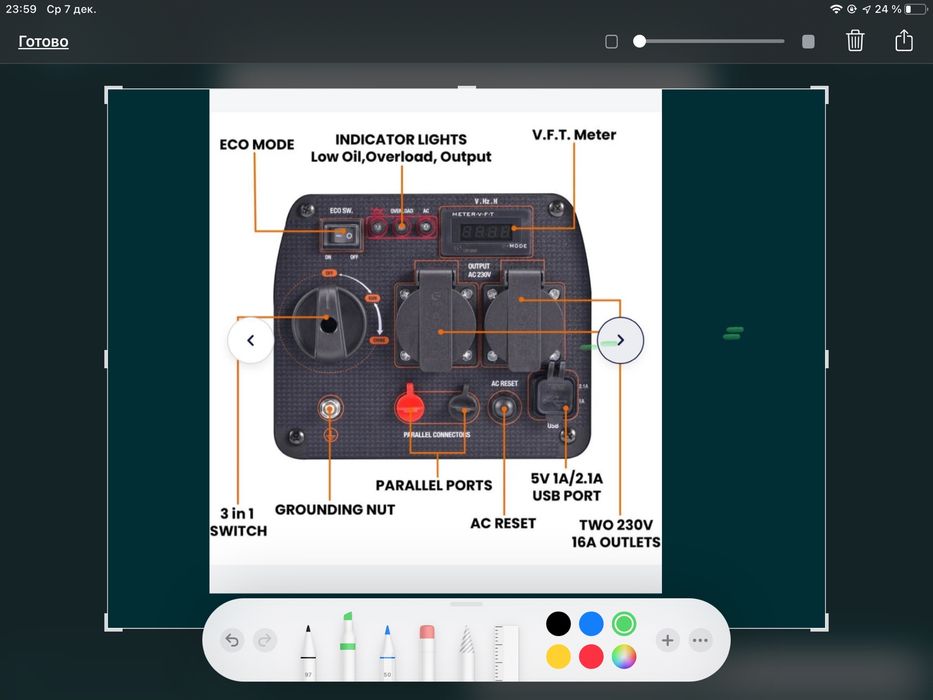The width and height of the screenshot is (933, 700).
Task: Open the share sheet icon
Action: click(x=904, y=40)
